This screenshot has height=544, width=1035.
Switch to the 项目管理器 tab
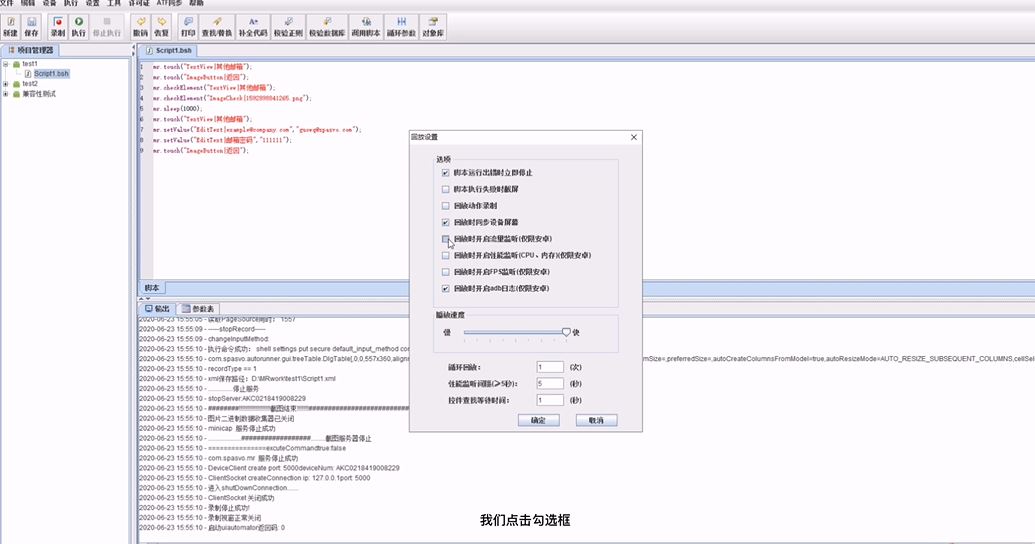tap(30, 50)
